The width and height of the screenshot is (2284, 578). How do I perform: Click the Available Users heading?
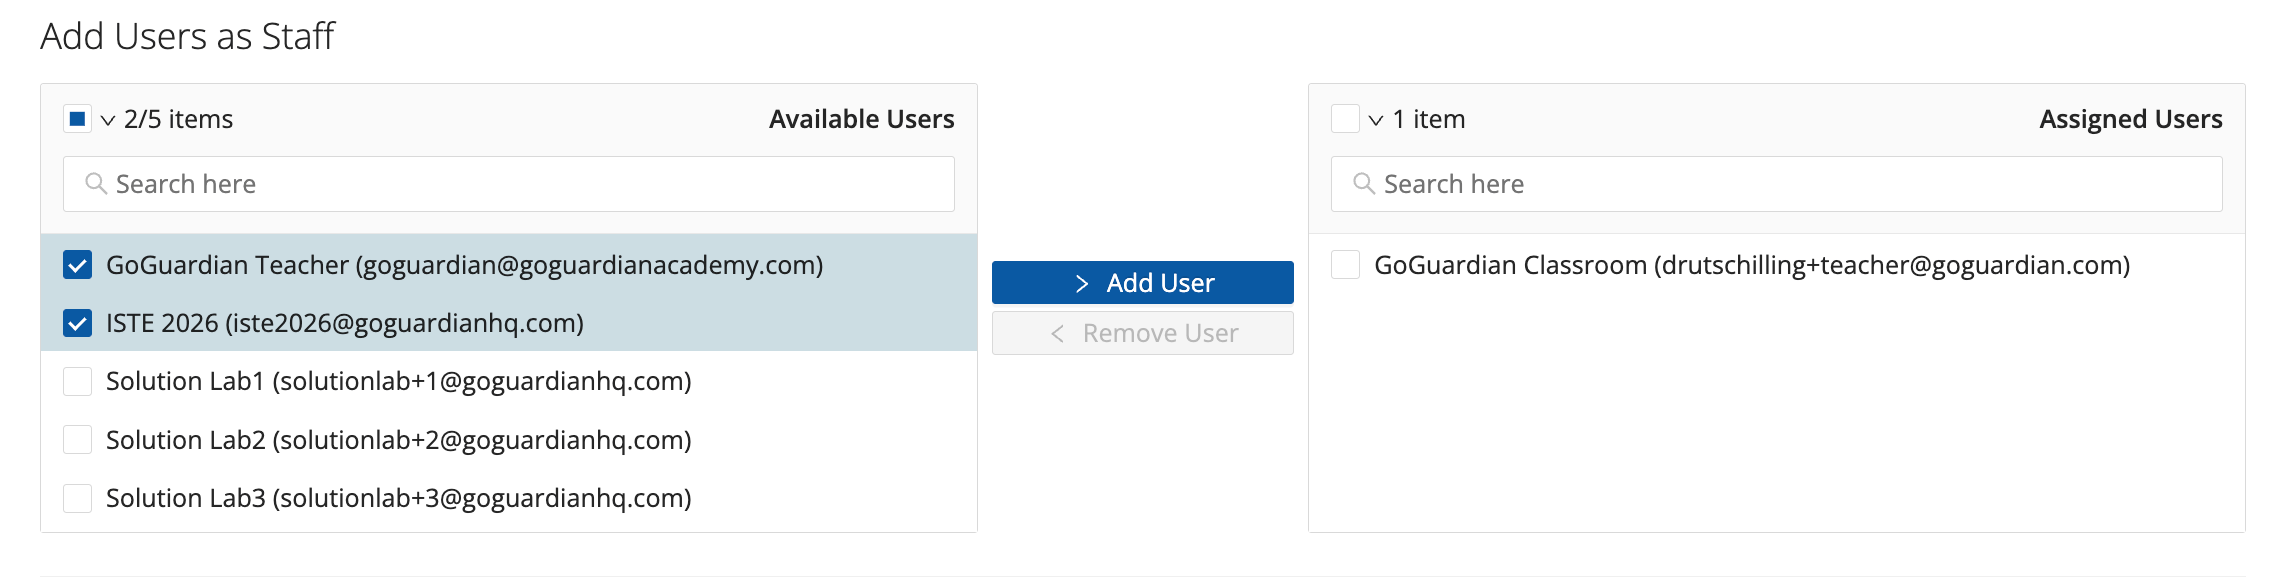pos(862,119)
